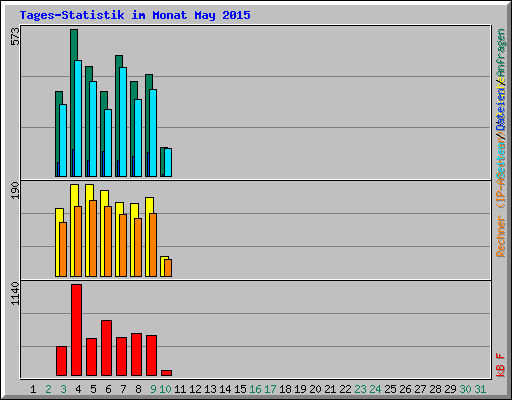Viewport: 512px width, 400px height.
Task: Click day number 18 on the x-axis
Action: (x=285, y=389)
